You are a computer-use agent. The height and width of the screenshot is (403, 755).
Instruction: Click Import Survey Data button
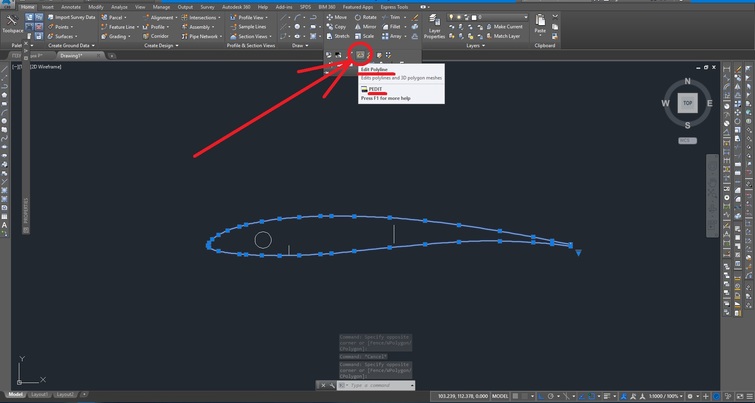[73, 17]
